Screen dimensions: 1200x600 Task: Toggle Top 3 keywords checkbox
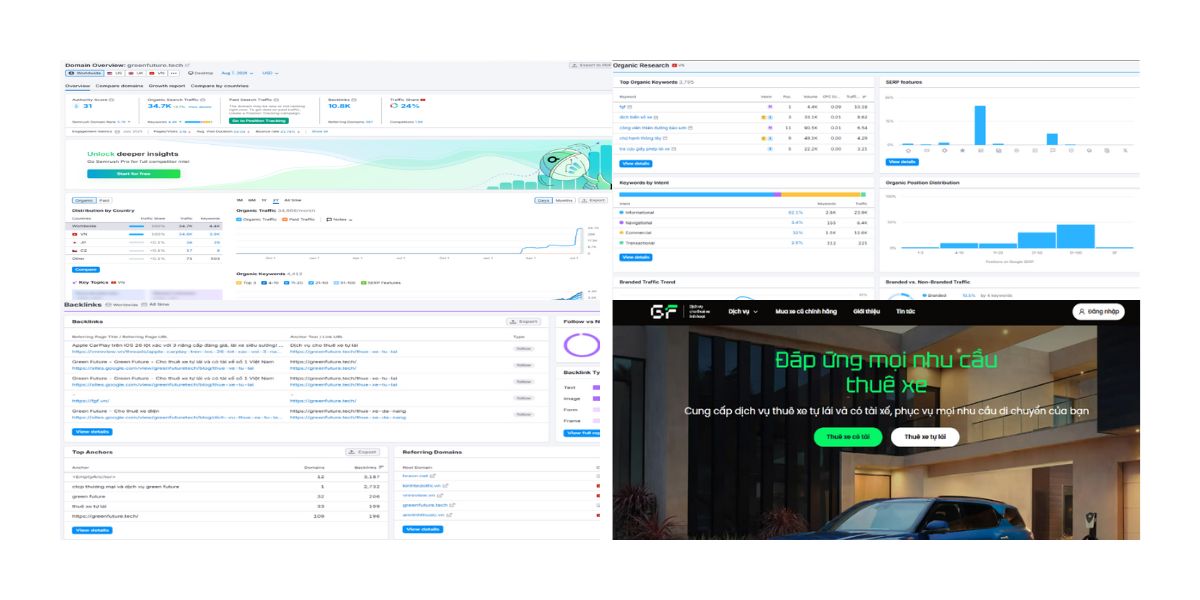(239, 283)
